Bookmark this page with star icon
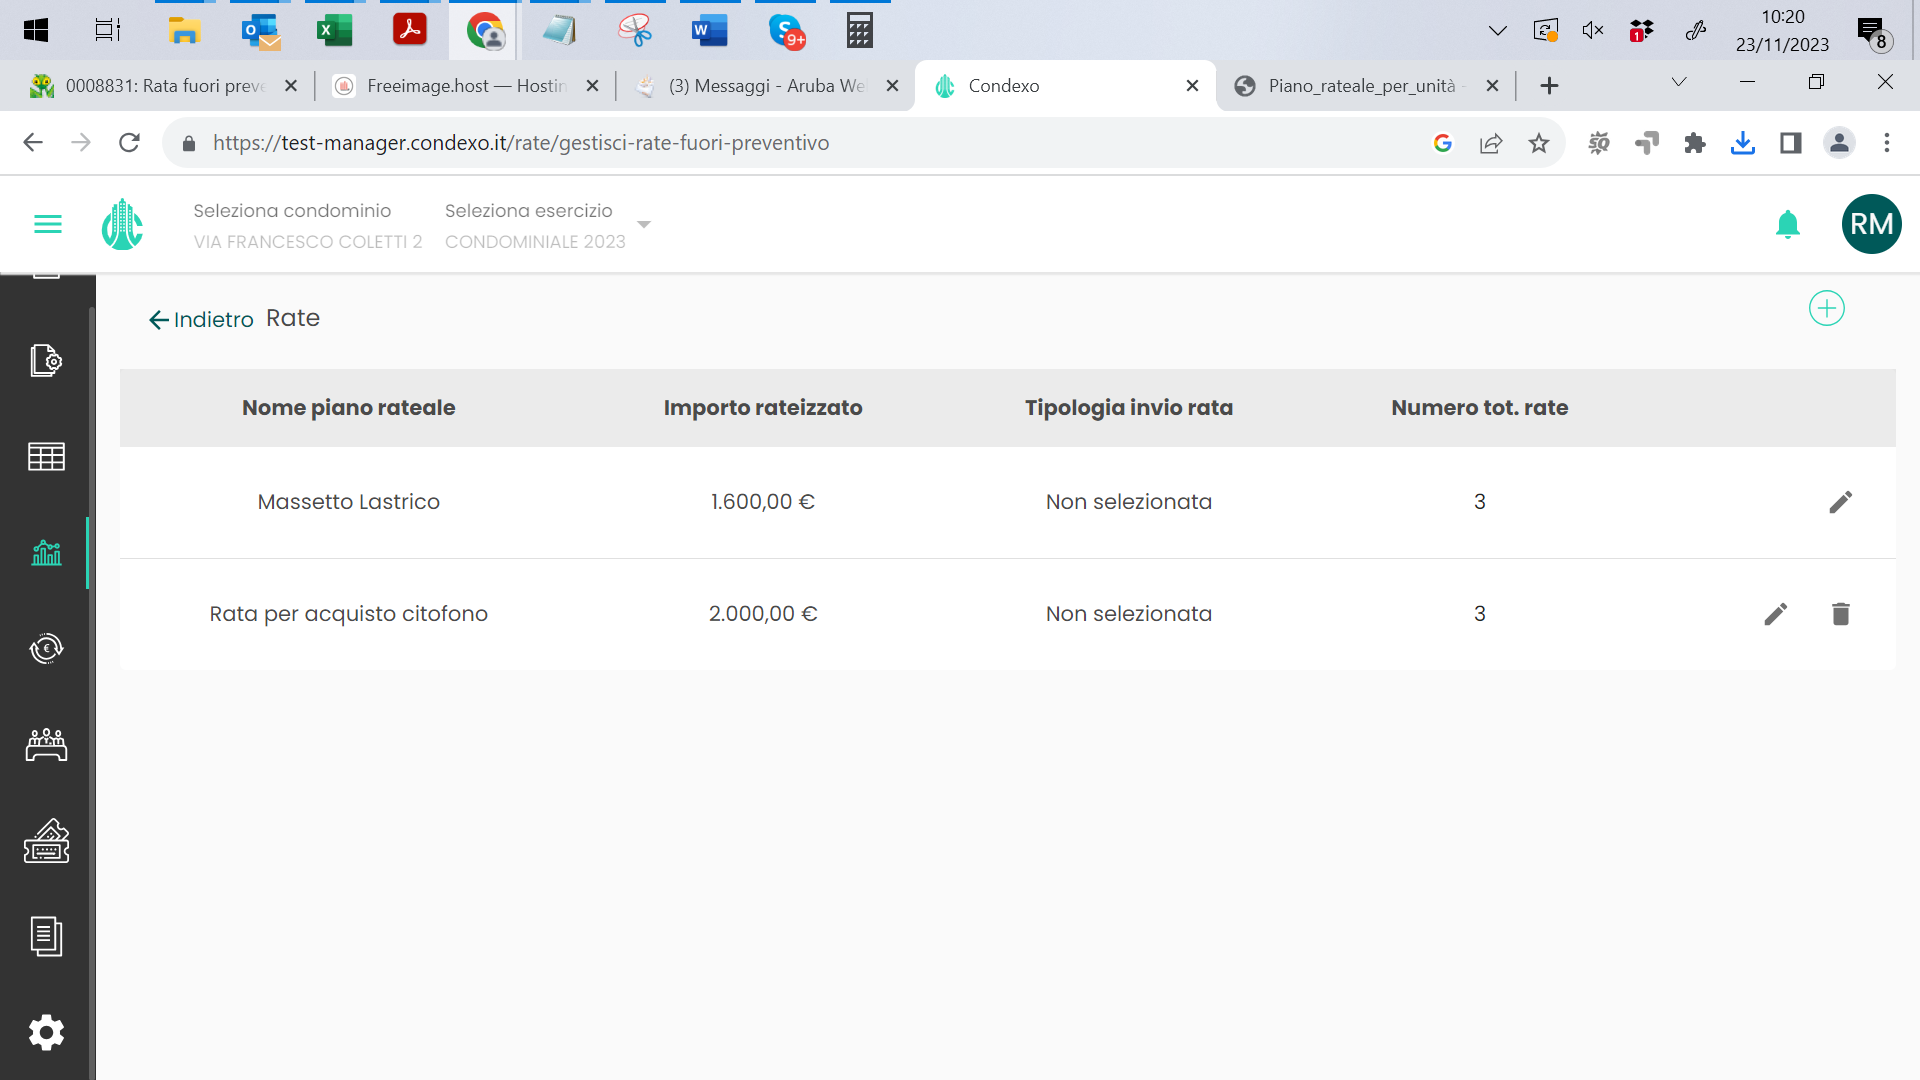Image resolution: width=1920 pixels, height=1080 pixels. (1539, 143)
